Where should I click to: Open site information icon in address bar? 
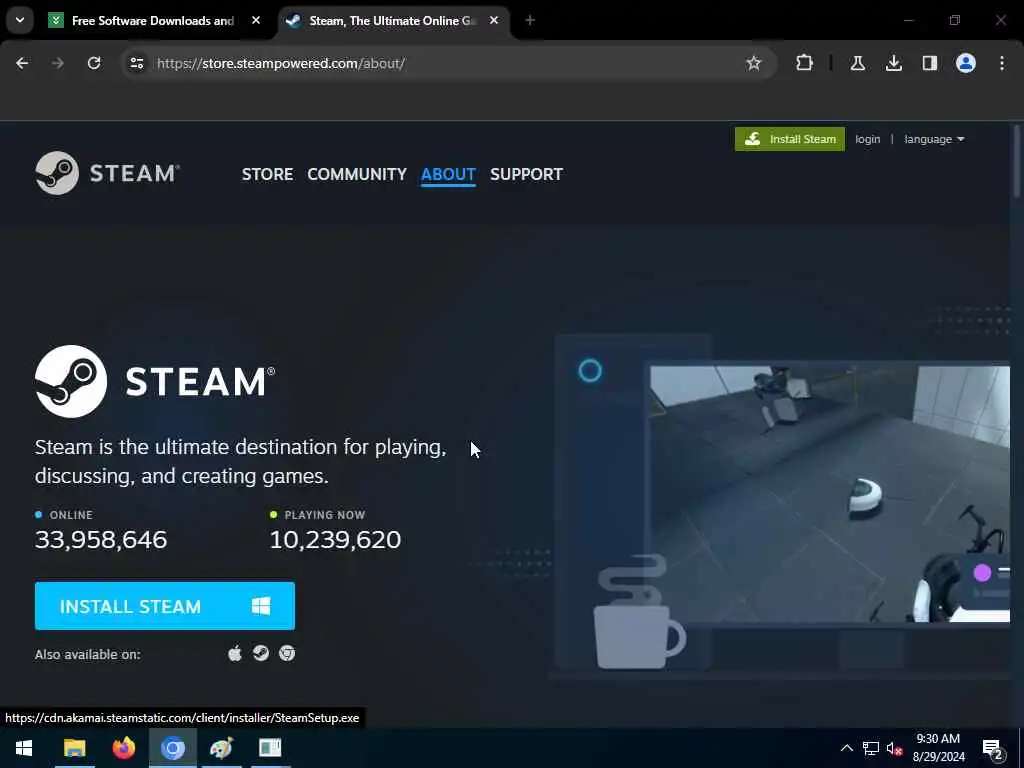point(136,63)
